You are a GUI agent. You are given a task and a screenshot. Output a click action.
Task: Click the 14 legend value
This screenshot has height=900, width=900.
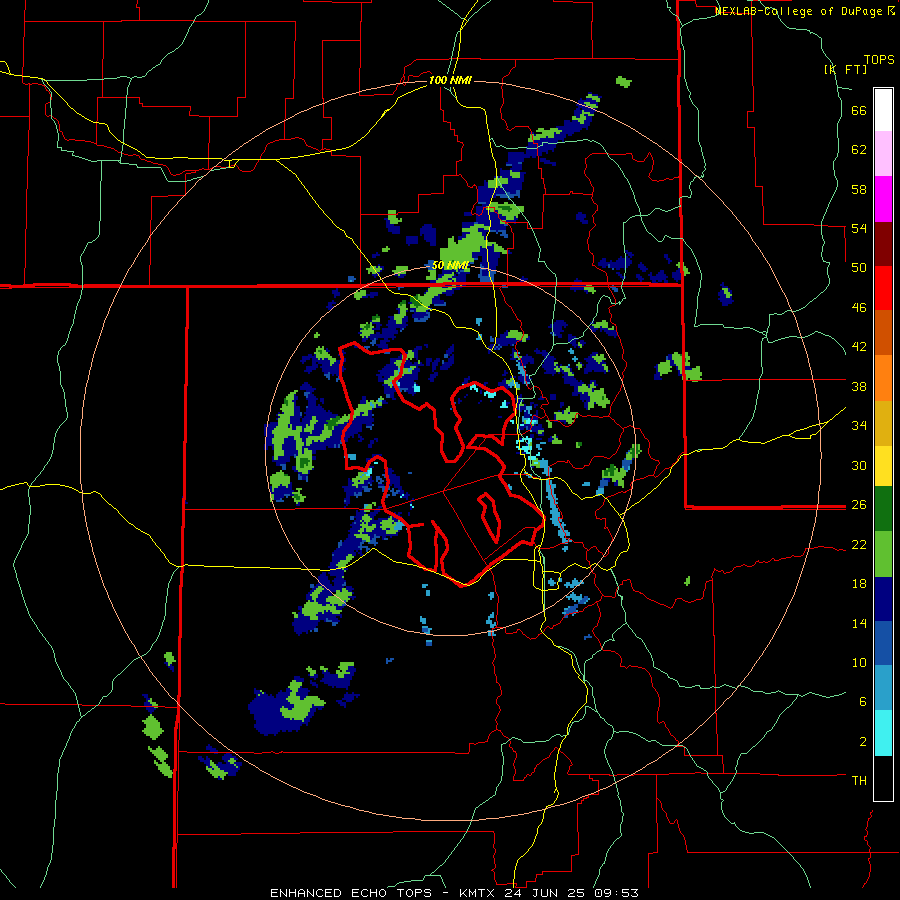click(859, 623)
